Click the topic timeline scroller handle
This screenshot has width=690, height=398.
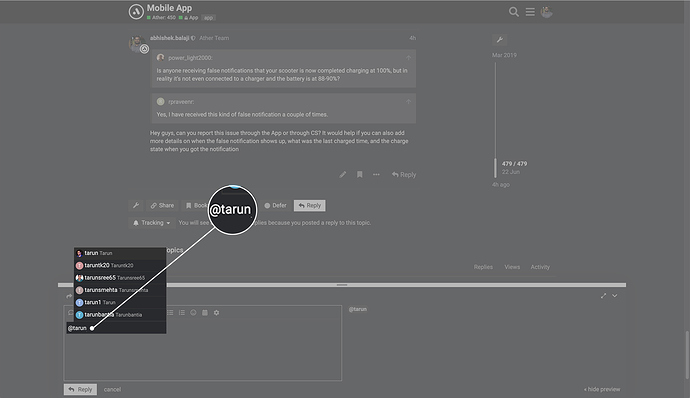coord(495,168)
